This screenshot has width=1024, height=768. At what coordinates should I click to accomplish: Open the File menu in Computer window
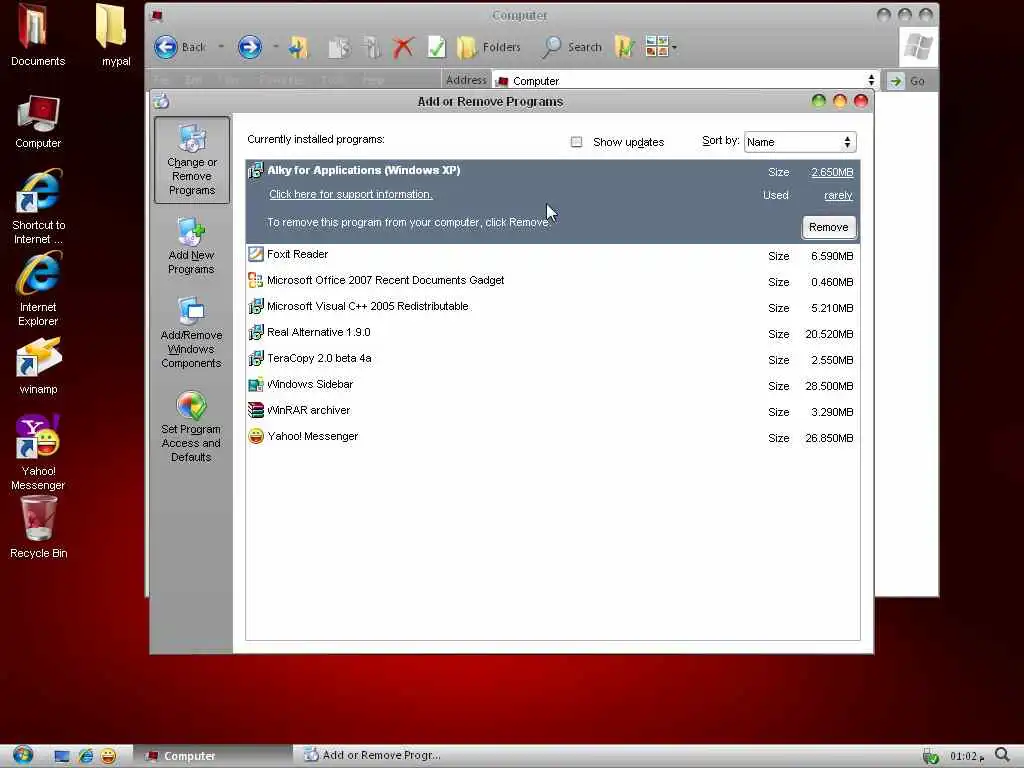pyautogui.click(x=161, y=80)
